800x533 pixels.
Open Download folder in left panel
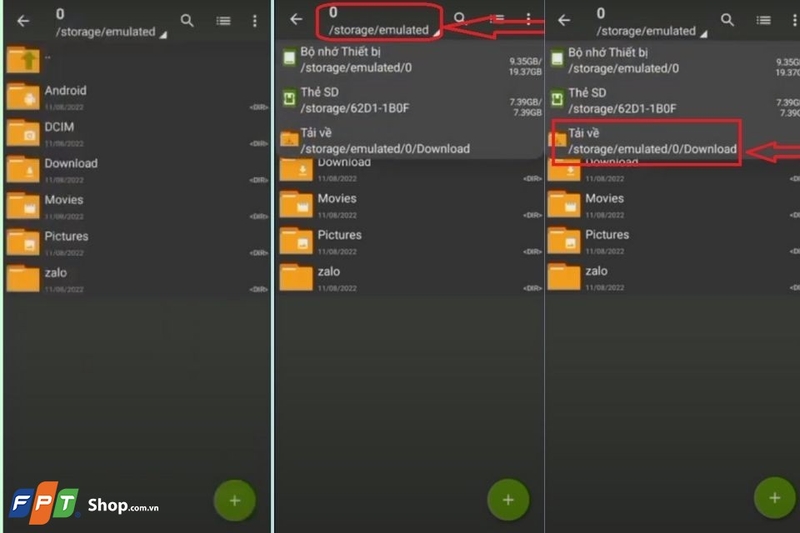click(x=137, y=169)
